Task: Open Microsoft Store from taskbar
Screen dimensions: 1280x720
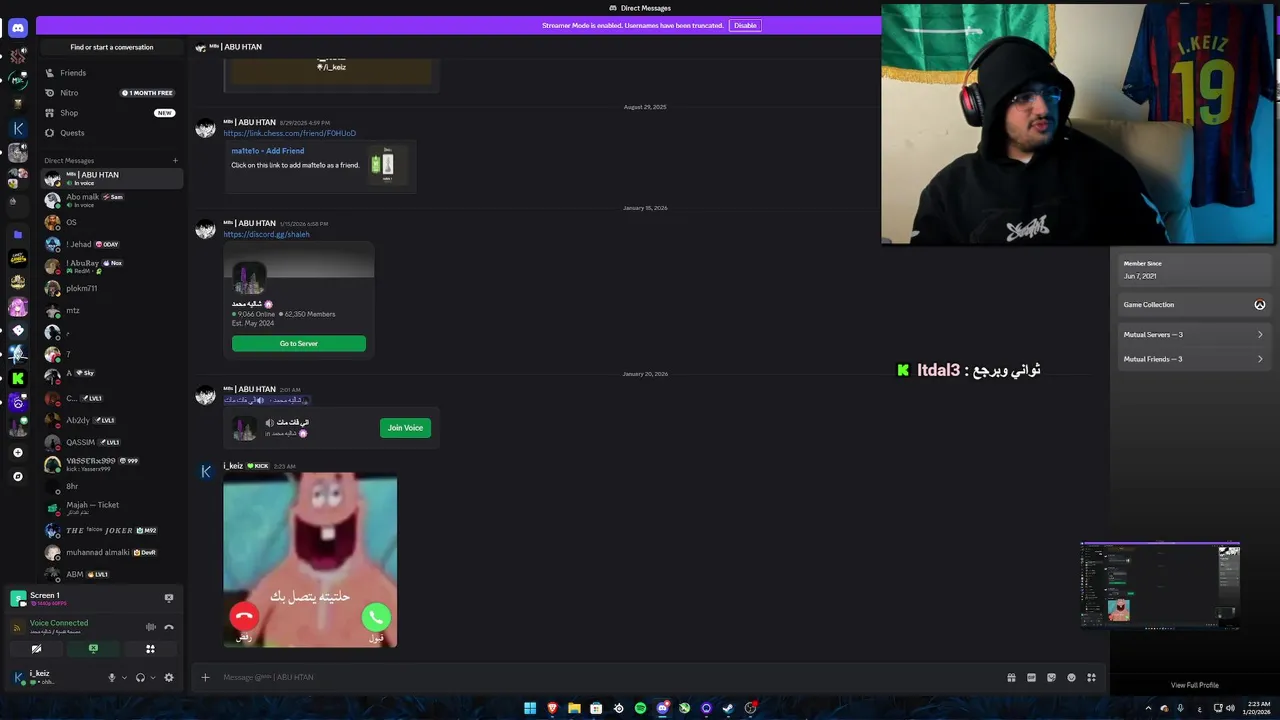Action: pyautogui.click(x=596, y=708)
